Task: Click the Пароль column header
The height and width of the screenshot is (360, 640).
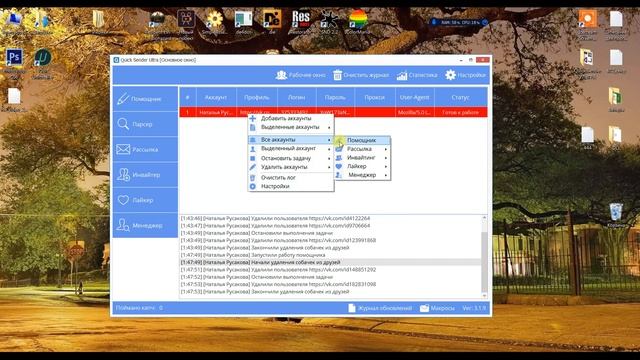Action: click(335, 97)
